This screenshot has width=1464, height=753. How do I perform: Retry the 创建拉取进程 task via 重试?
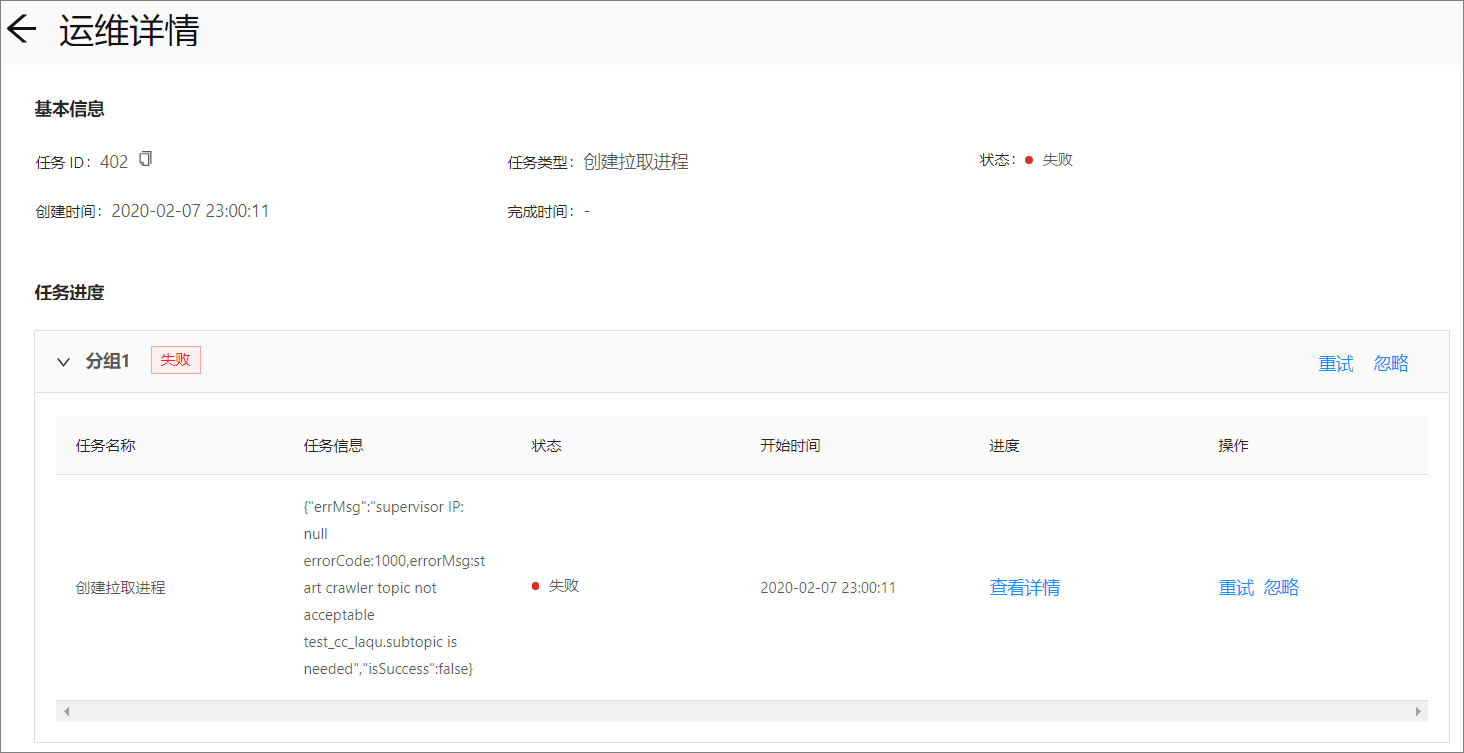[1235, 587]
